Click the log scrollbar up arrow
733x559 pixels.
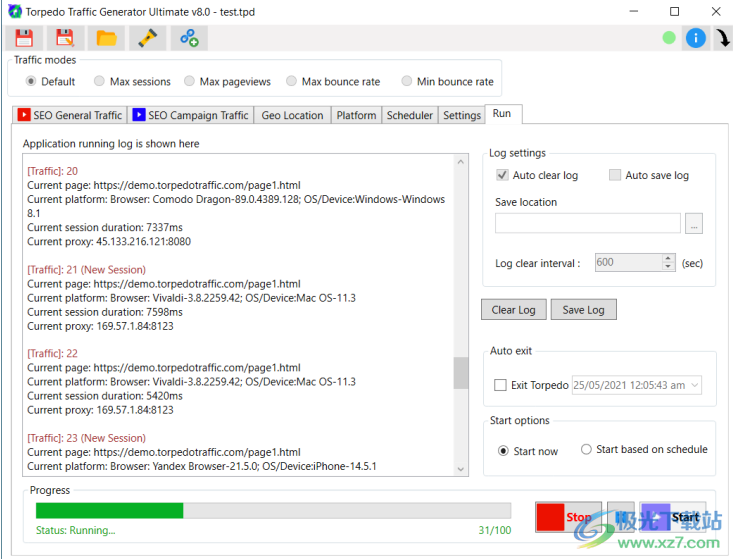tap(461, 162)
